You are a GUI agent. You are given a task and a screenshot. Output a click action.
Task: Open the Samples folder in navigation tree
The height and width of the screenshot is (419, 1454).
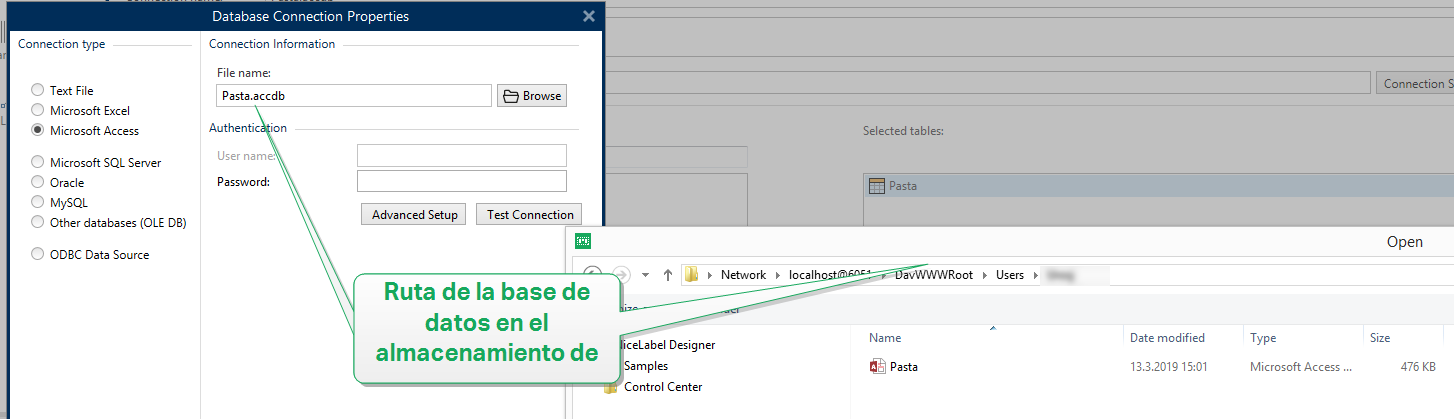point(646,366)
